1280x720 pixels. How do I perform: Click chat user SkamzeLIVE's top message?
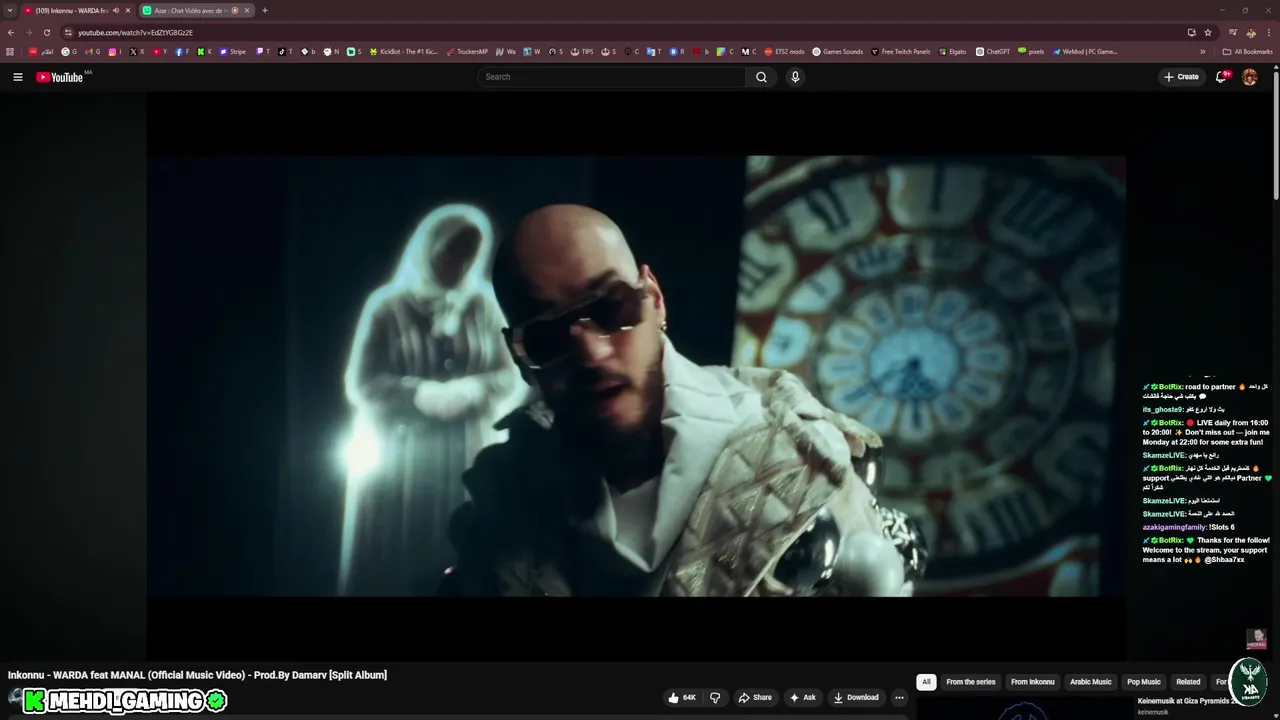point(1181,455)
